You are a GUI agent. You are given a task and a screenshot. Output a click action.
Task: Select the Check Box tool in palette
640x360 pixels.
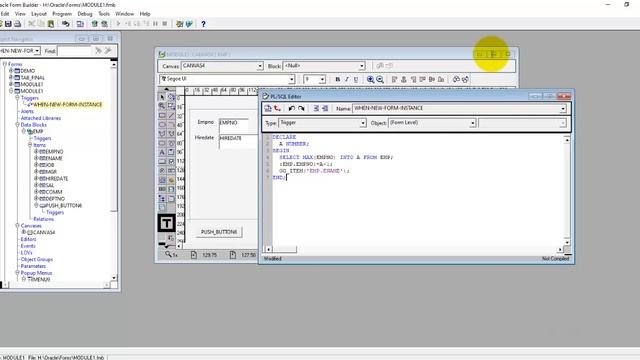171,162
